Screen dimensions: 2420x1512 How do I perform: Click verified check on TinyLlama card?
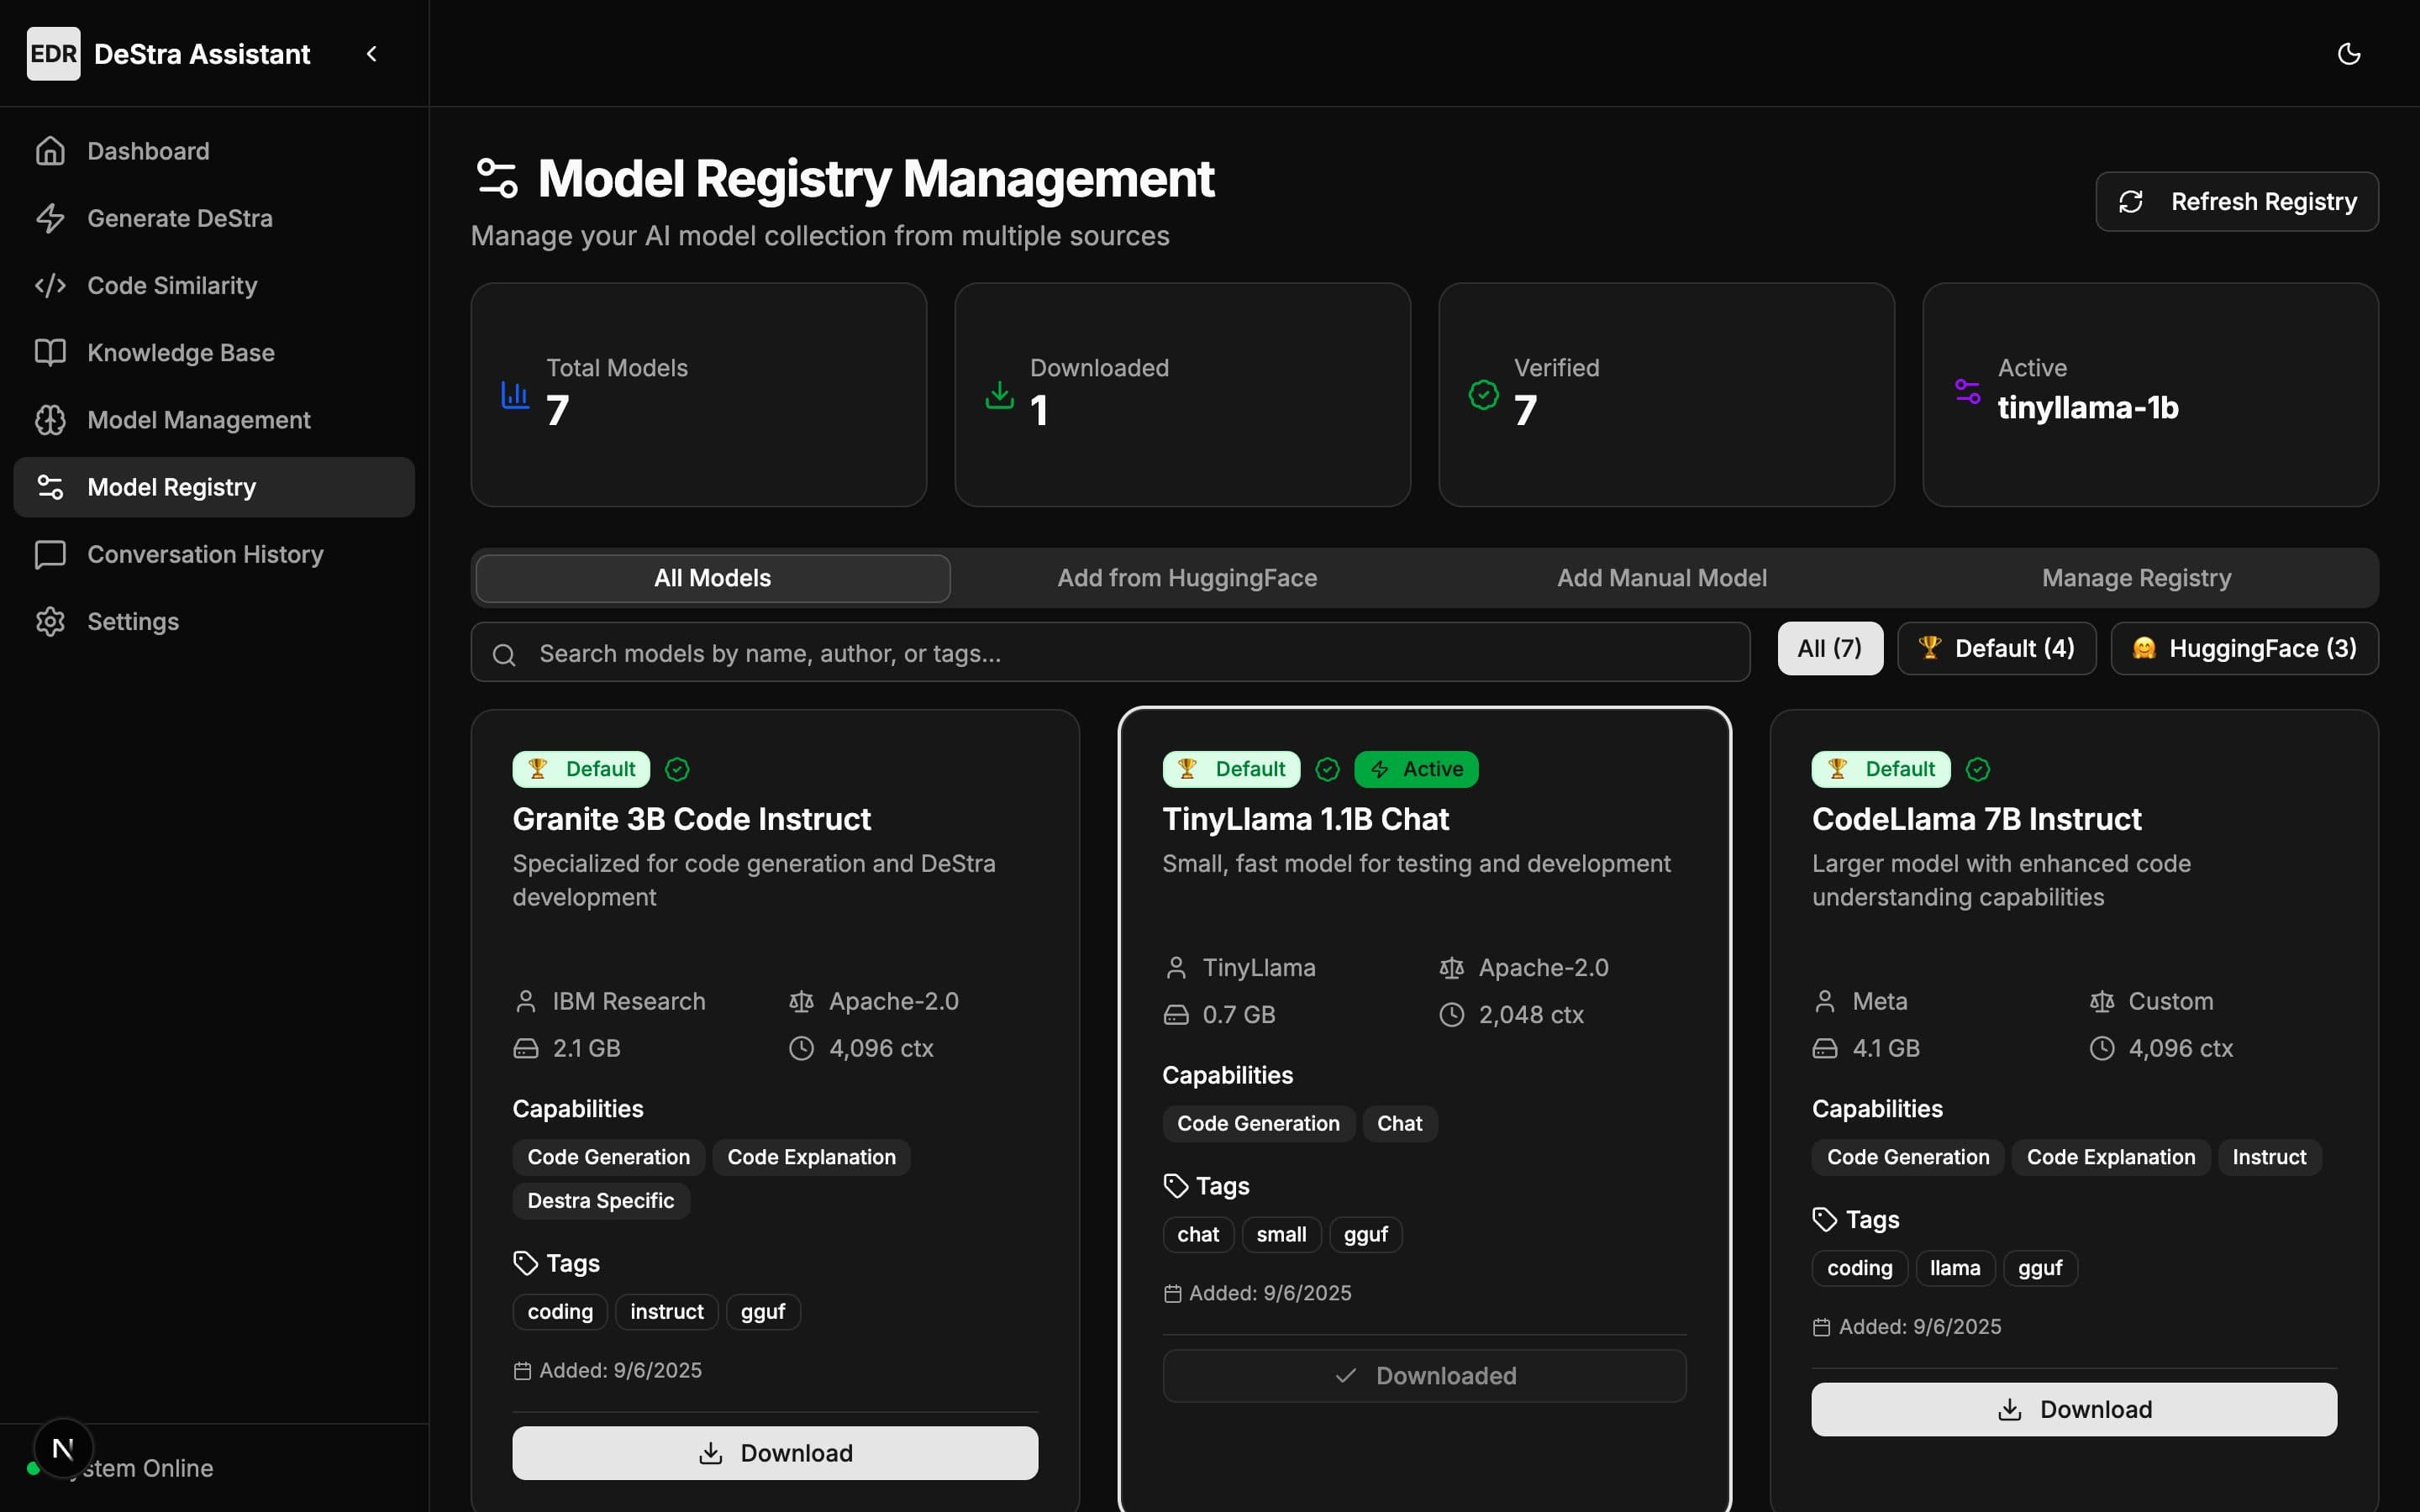click(x=1327, y=769)
